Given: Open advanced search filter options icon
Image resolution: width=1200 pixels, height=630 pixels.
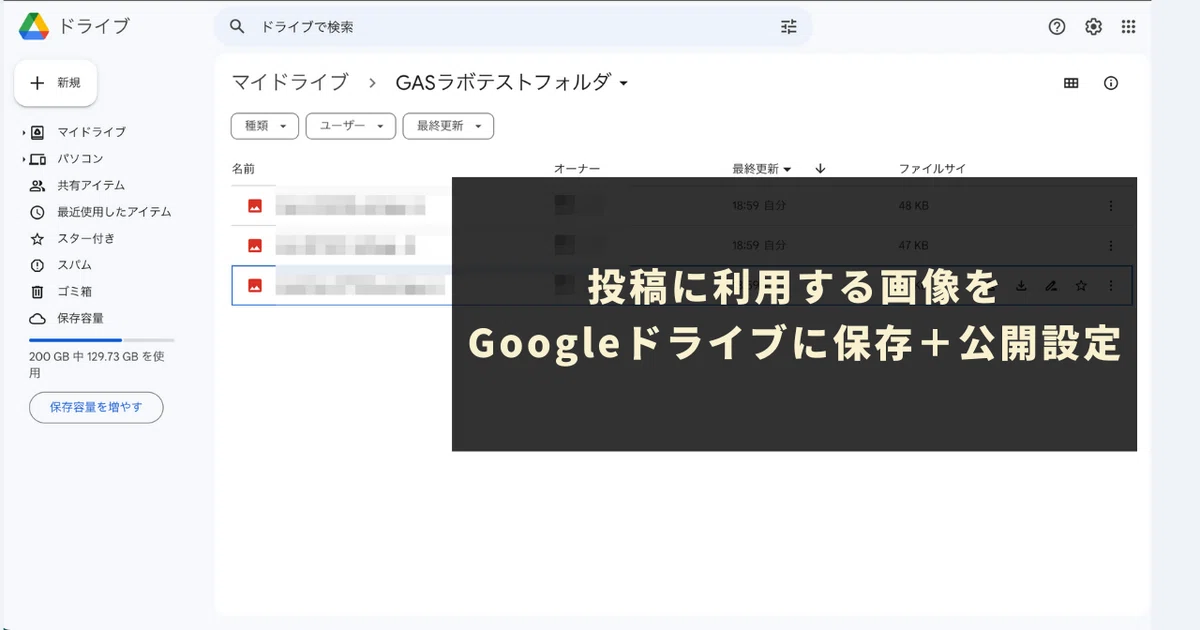Looking at the screenshot, I should pyautogui.click(x=789, y=27).
